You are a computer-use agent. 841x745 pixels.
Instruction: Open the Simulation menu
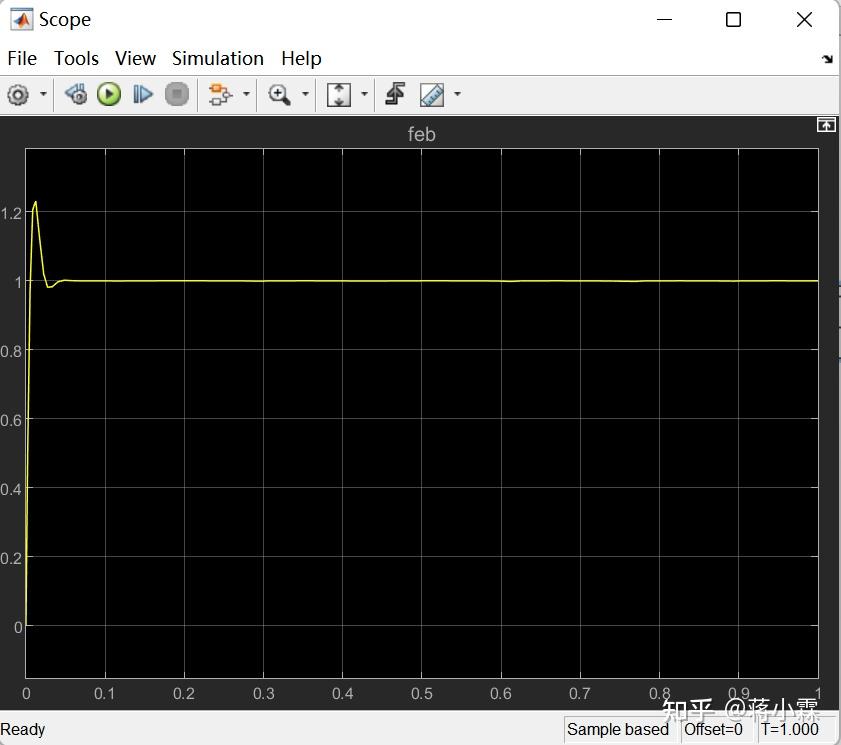click(217, 58)
